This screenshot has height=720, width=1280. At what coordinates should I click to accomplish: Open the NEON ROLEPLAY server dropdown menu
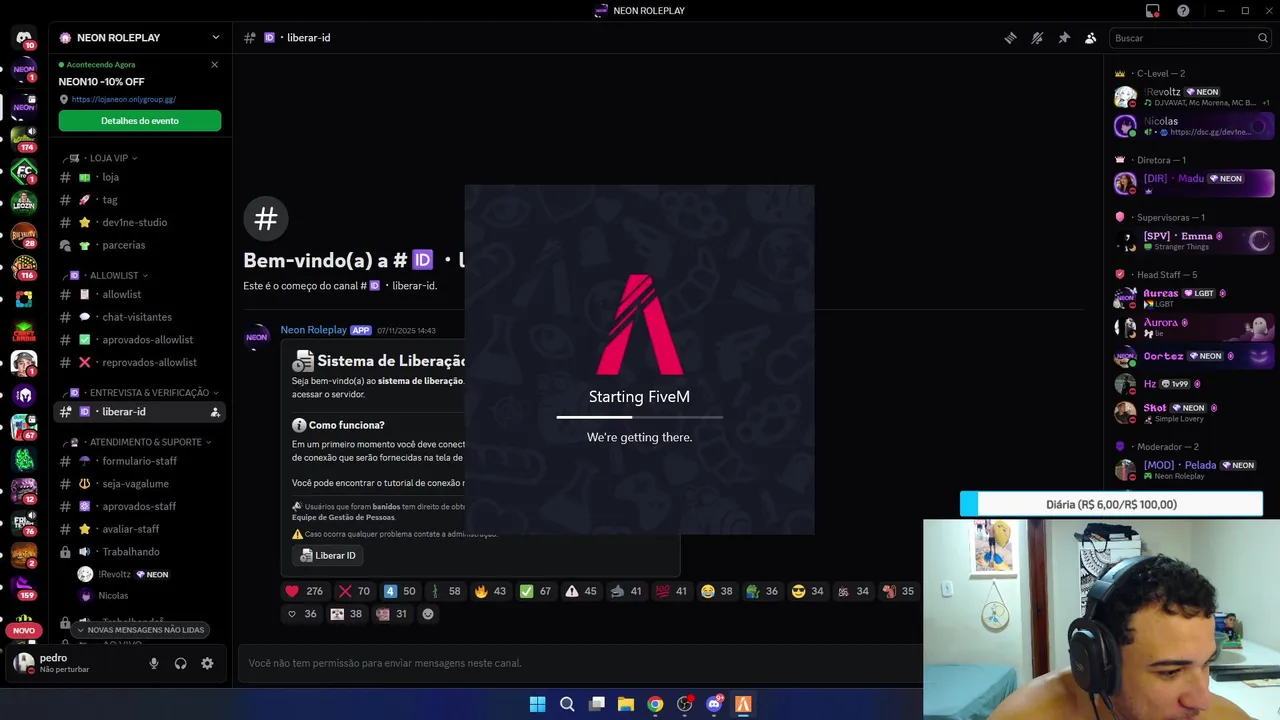(215, 37)
